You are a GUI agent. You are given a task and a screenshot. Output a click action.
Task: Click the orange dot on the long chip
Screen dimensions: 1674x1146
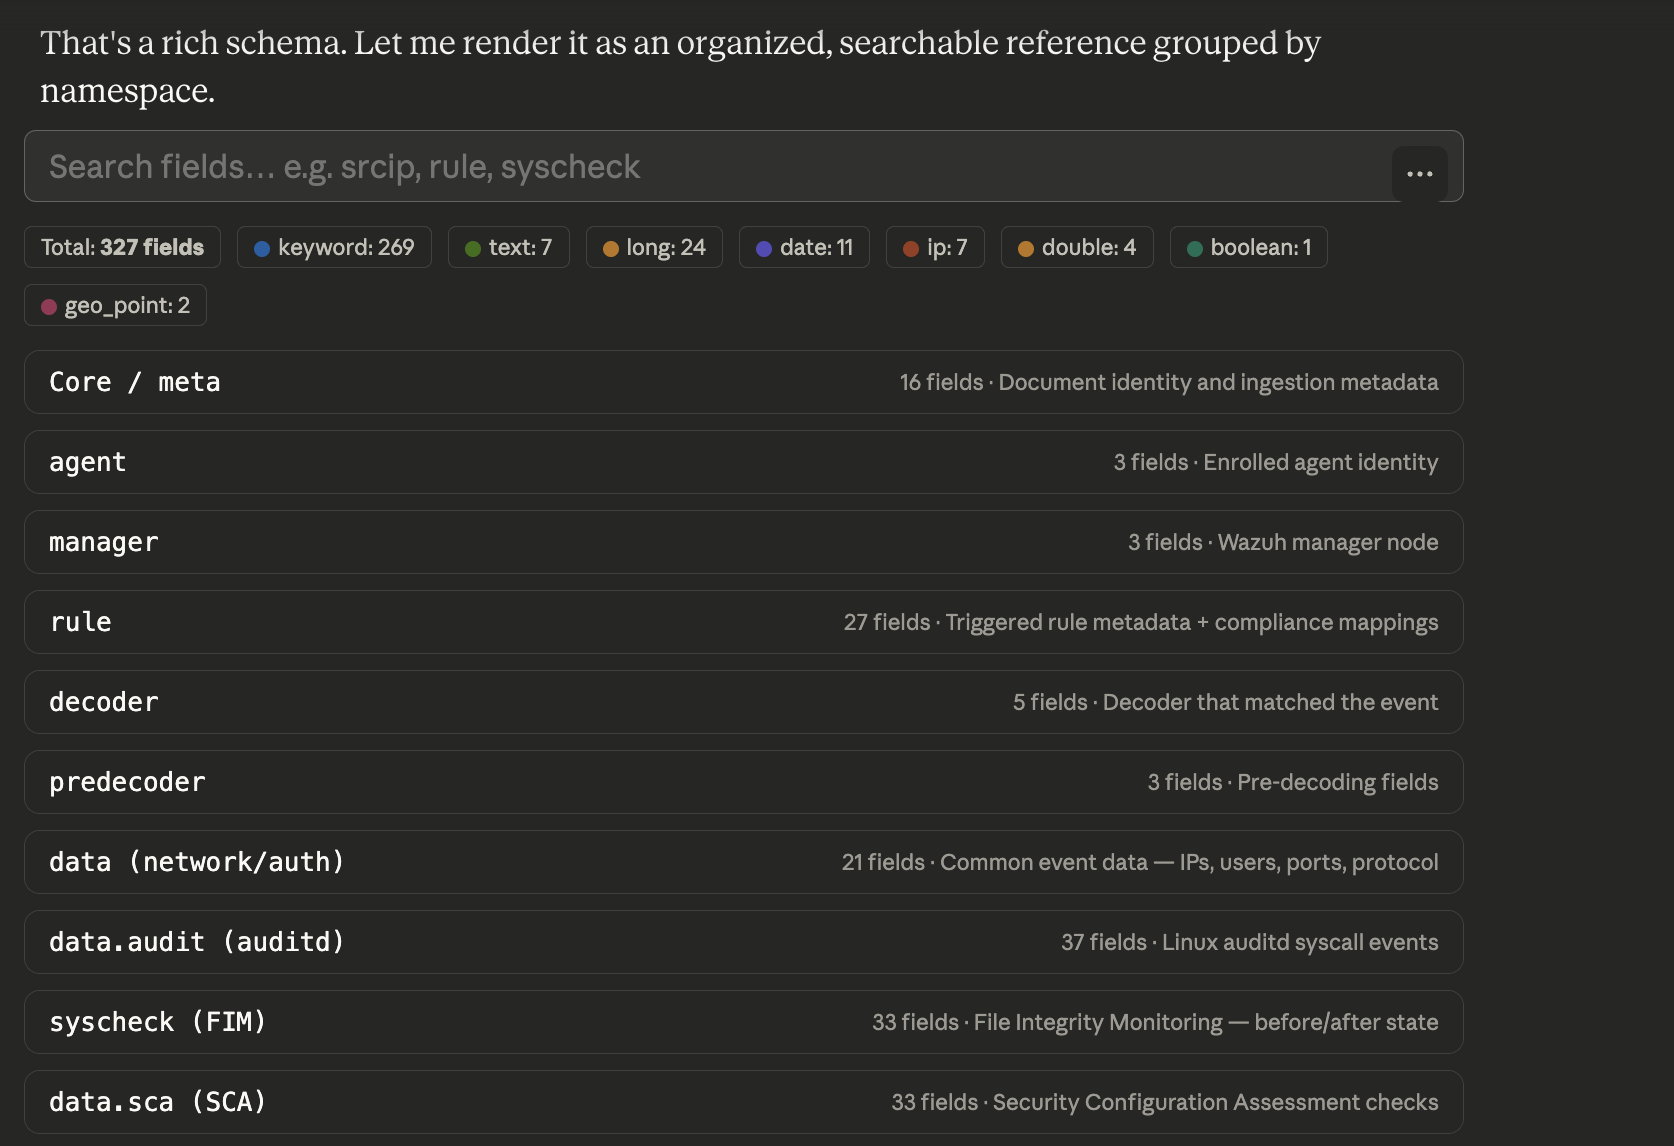[611, 247]
